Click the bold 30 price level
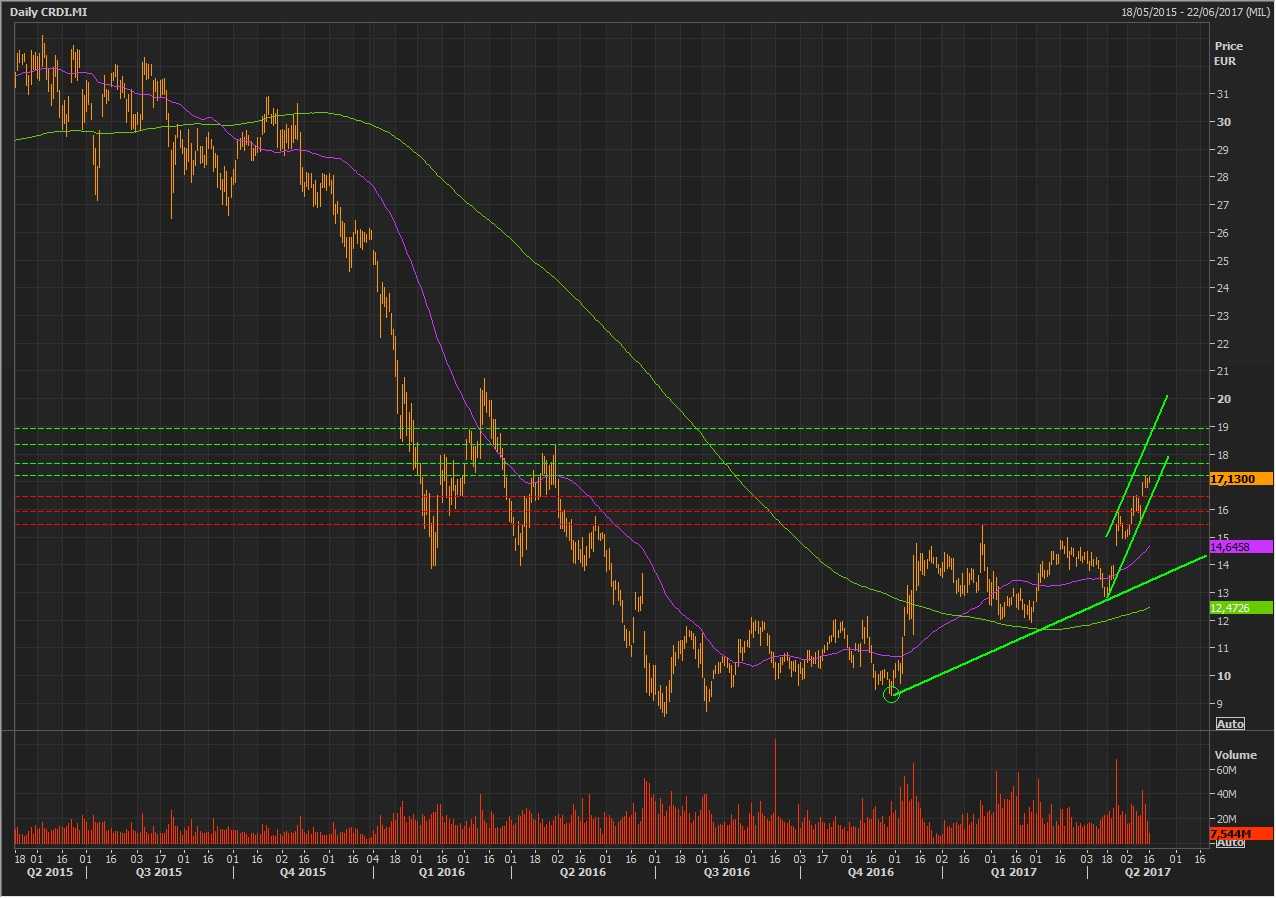Viewport: 1276px width, 898px height. (1223, 122)
